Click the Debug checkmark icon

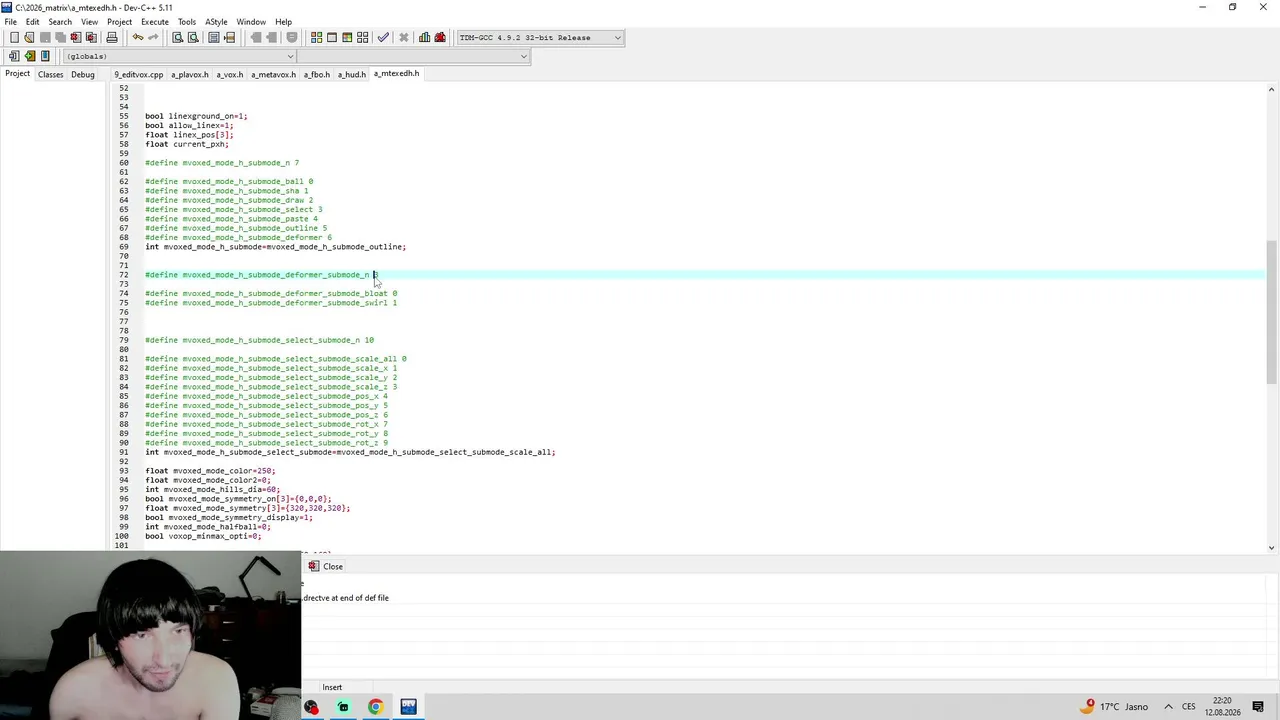tap(383, 38)
